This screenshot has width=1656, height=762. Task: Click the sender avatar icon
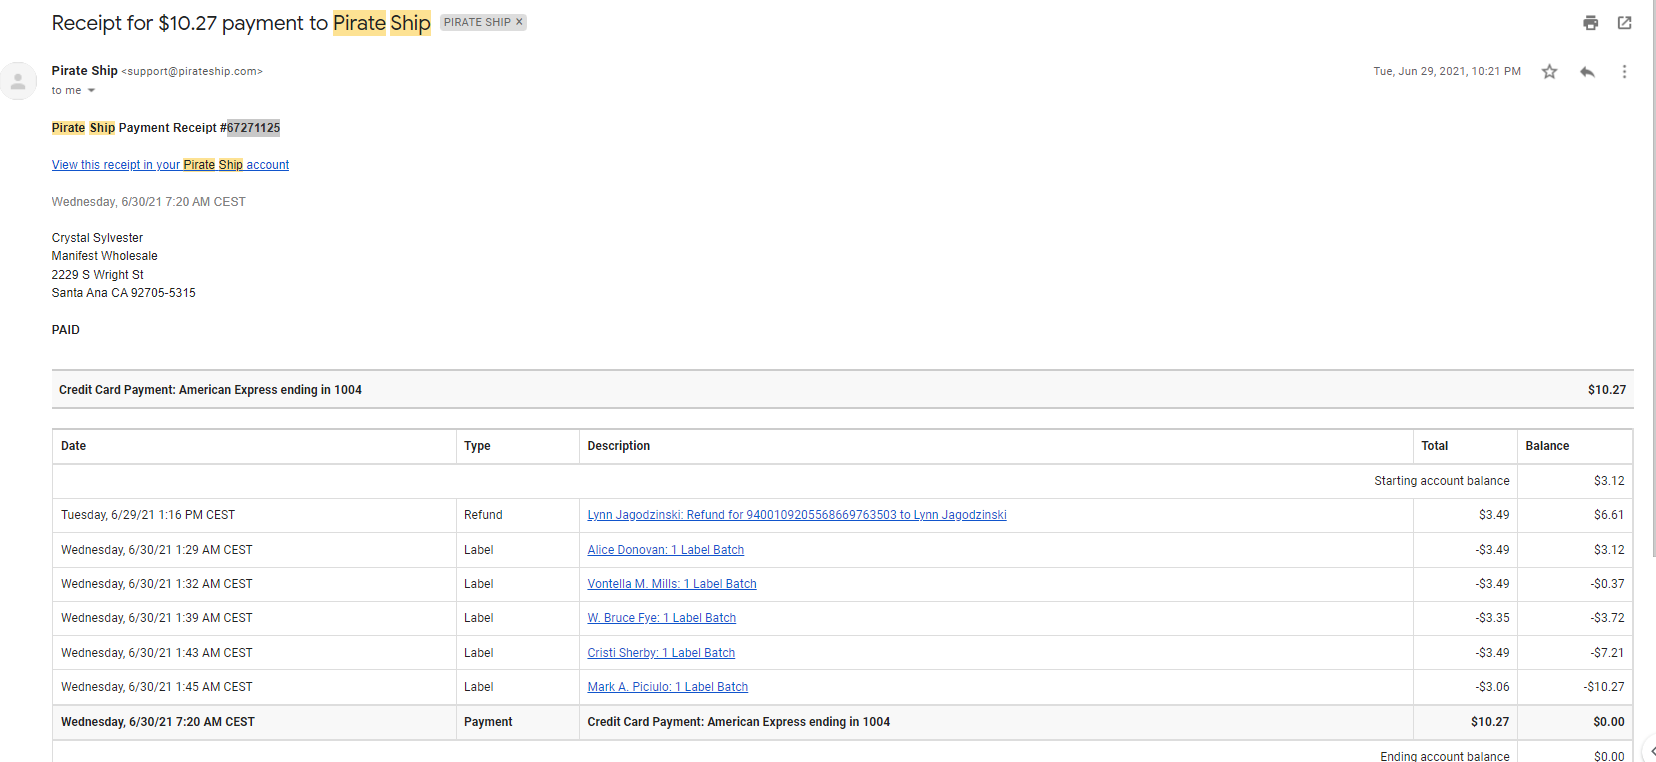tap(18, 81)
